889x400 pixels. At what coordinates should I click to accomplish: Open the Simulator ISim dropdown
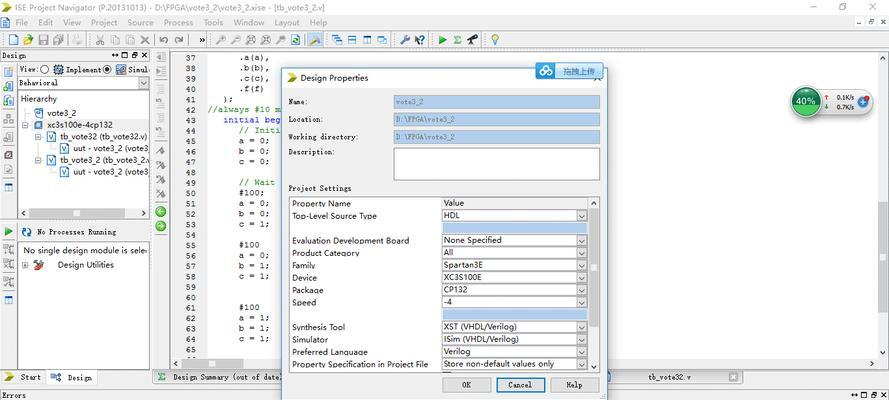pyautogui.click(x=581, y=339)
